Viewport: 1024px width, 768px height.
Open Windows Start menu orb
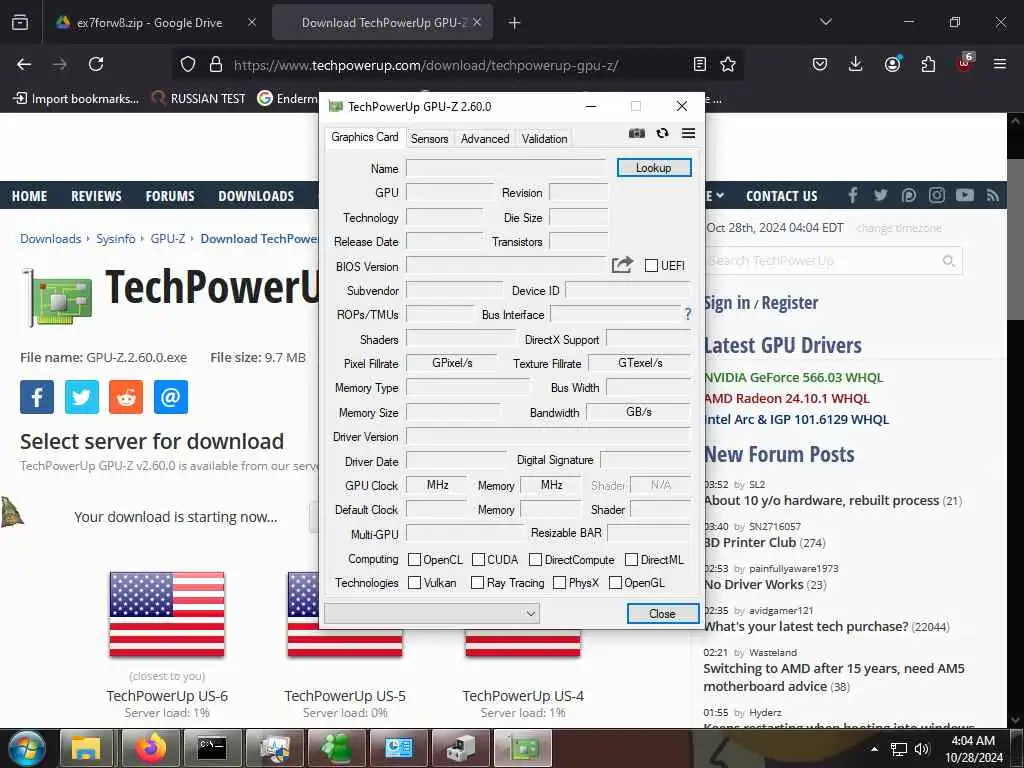coord(26,748)
